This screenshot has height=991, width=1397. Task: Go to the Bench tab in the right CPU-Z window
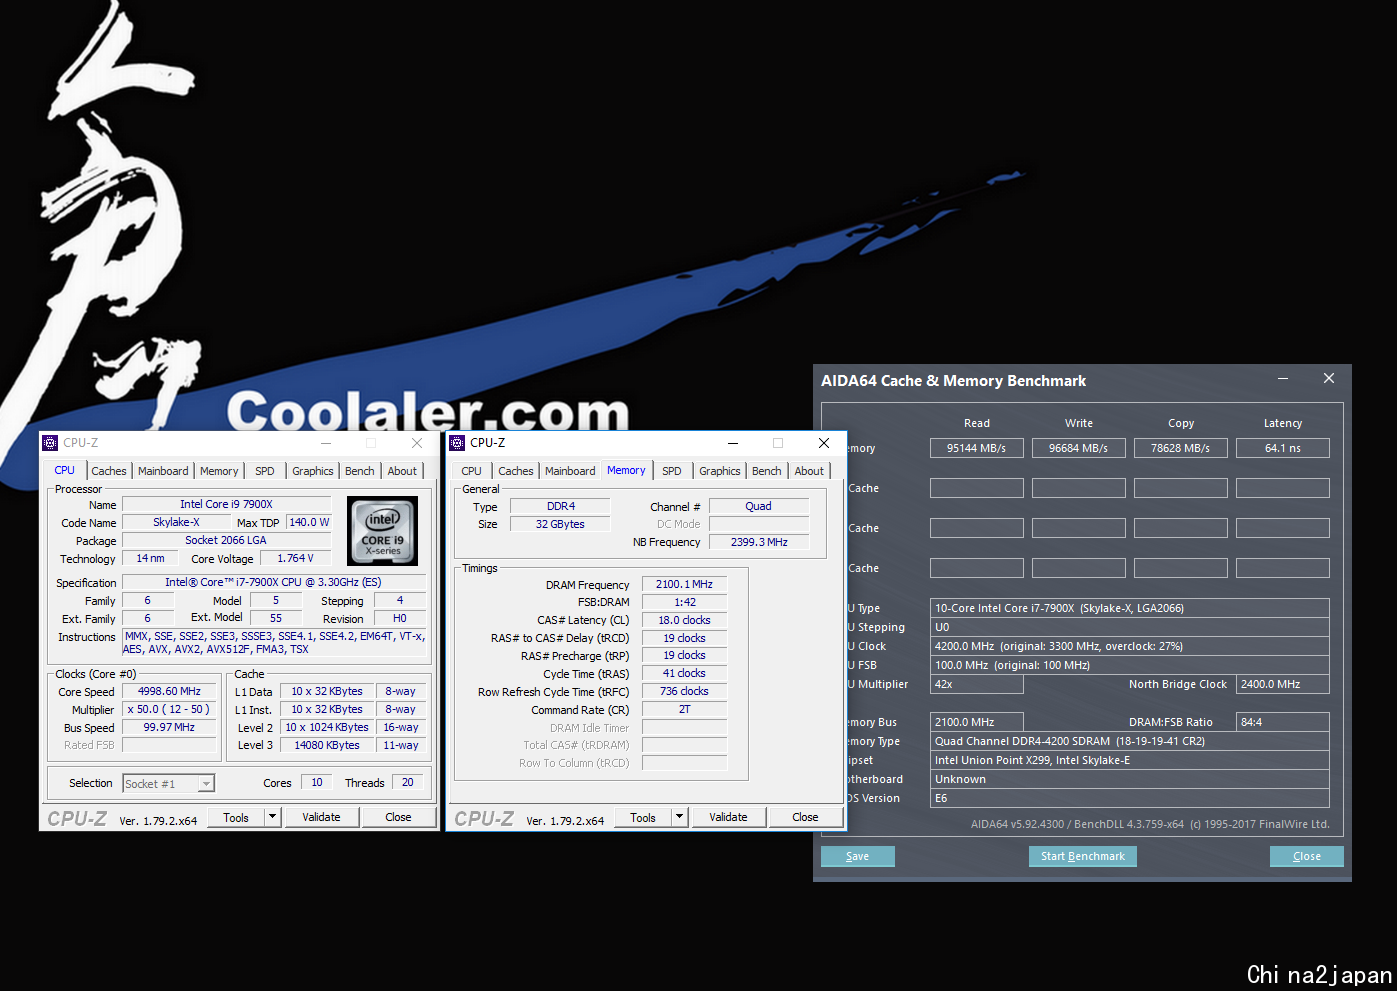(767, 471)
